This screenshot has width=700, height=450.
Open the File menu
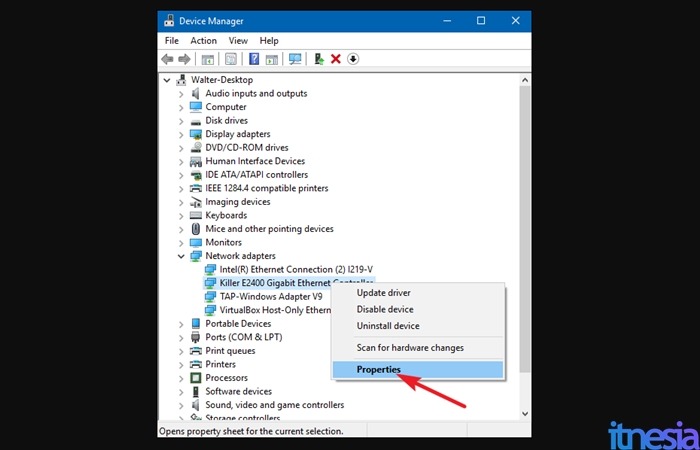[x=171, y=41]
